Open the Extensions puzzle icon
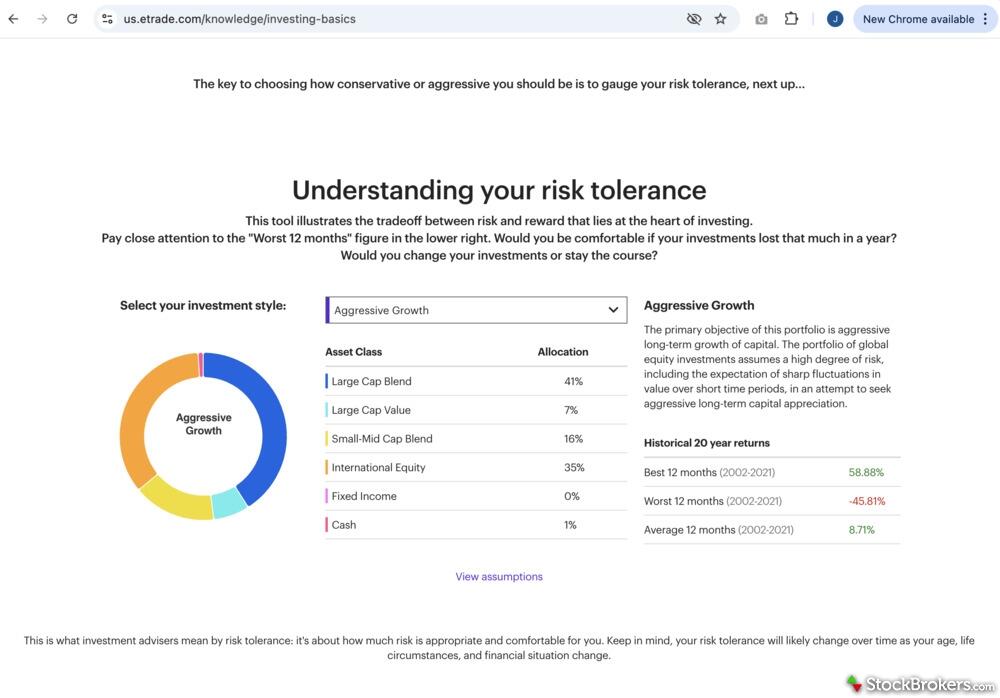 pos(791,19)
